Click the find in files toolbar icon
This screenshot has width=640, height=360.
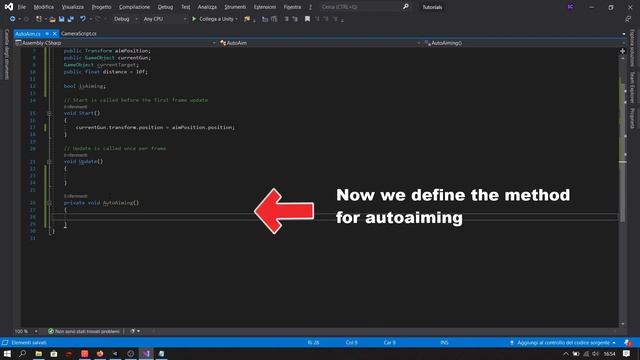point(247,19)
